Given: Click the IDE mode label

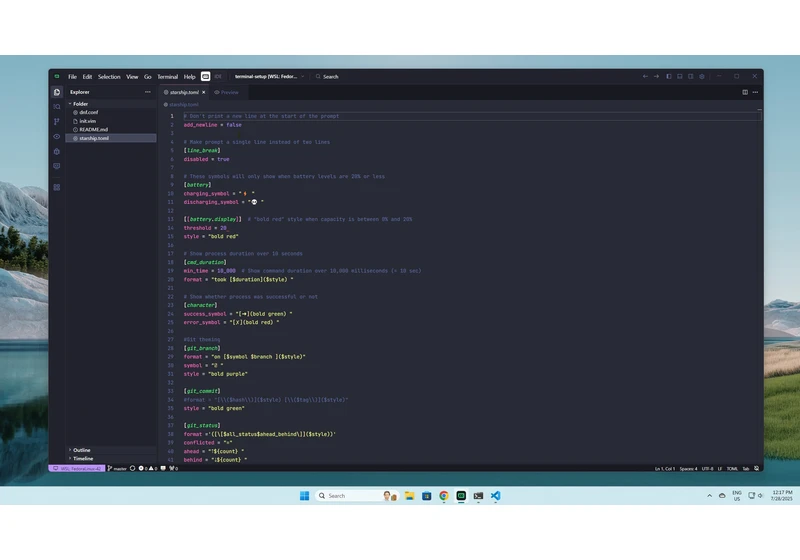Looking at the screenshot, I should tap(218, 77).
